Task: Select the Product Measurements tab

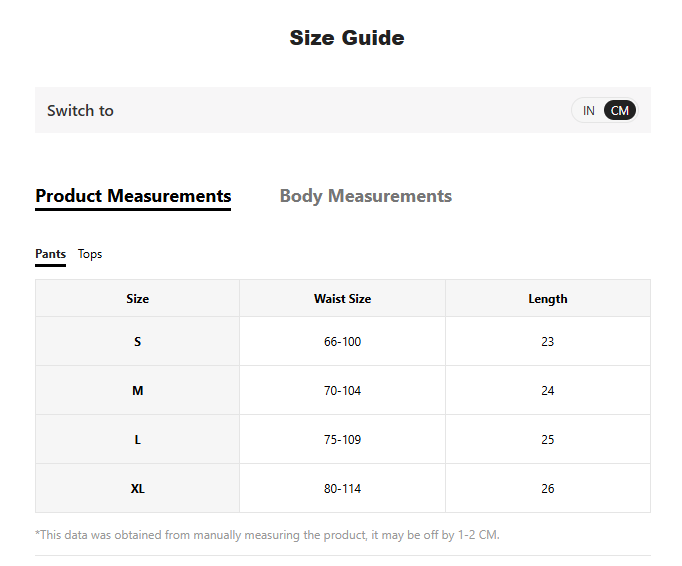Action: point(133,196)
